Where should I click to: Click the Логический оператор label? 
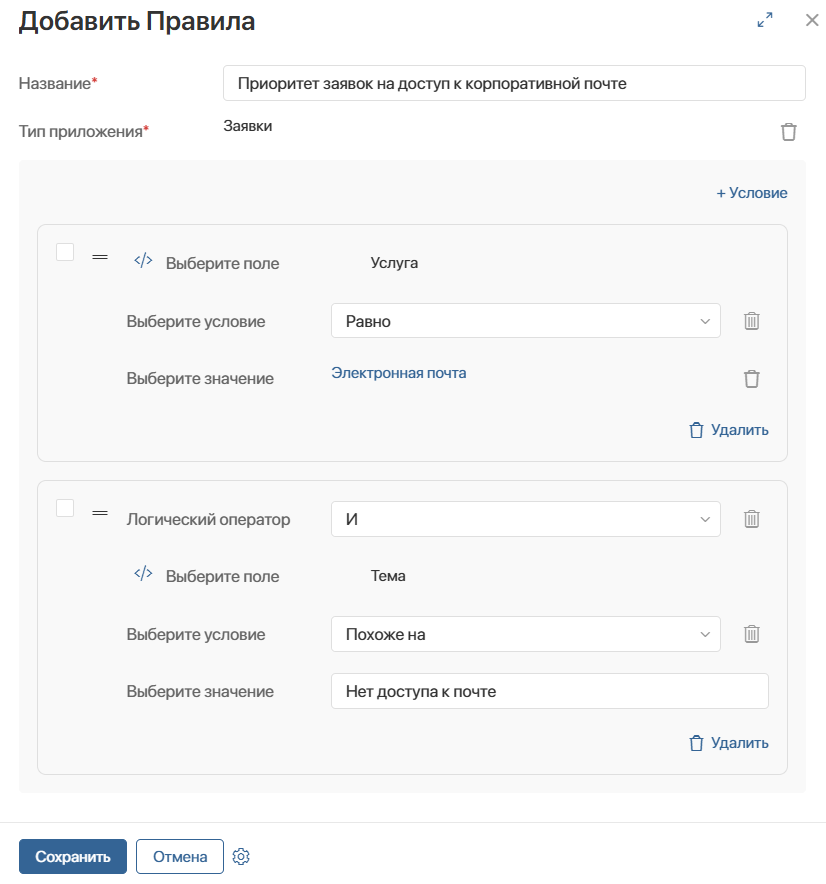click(x=208, y=519)
